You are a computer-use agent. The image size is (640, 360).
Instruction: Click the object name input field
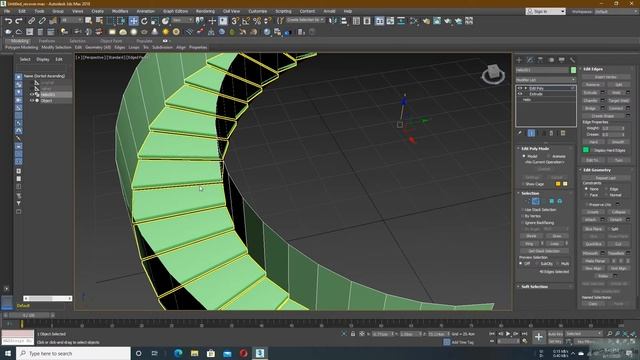pos(542,70)
